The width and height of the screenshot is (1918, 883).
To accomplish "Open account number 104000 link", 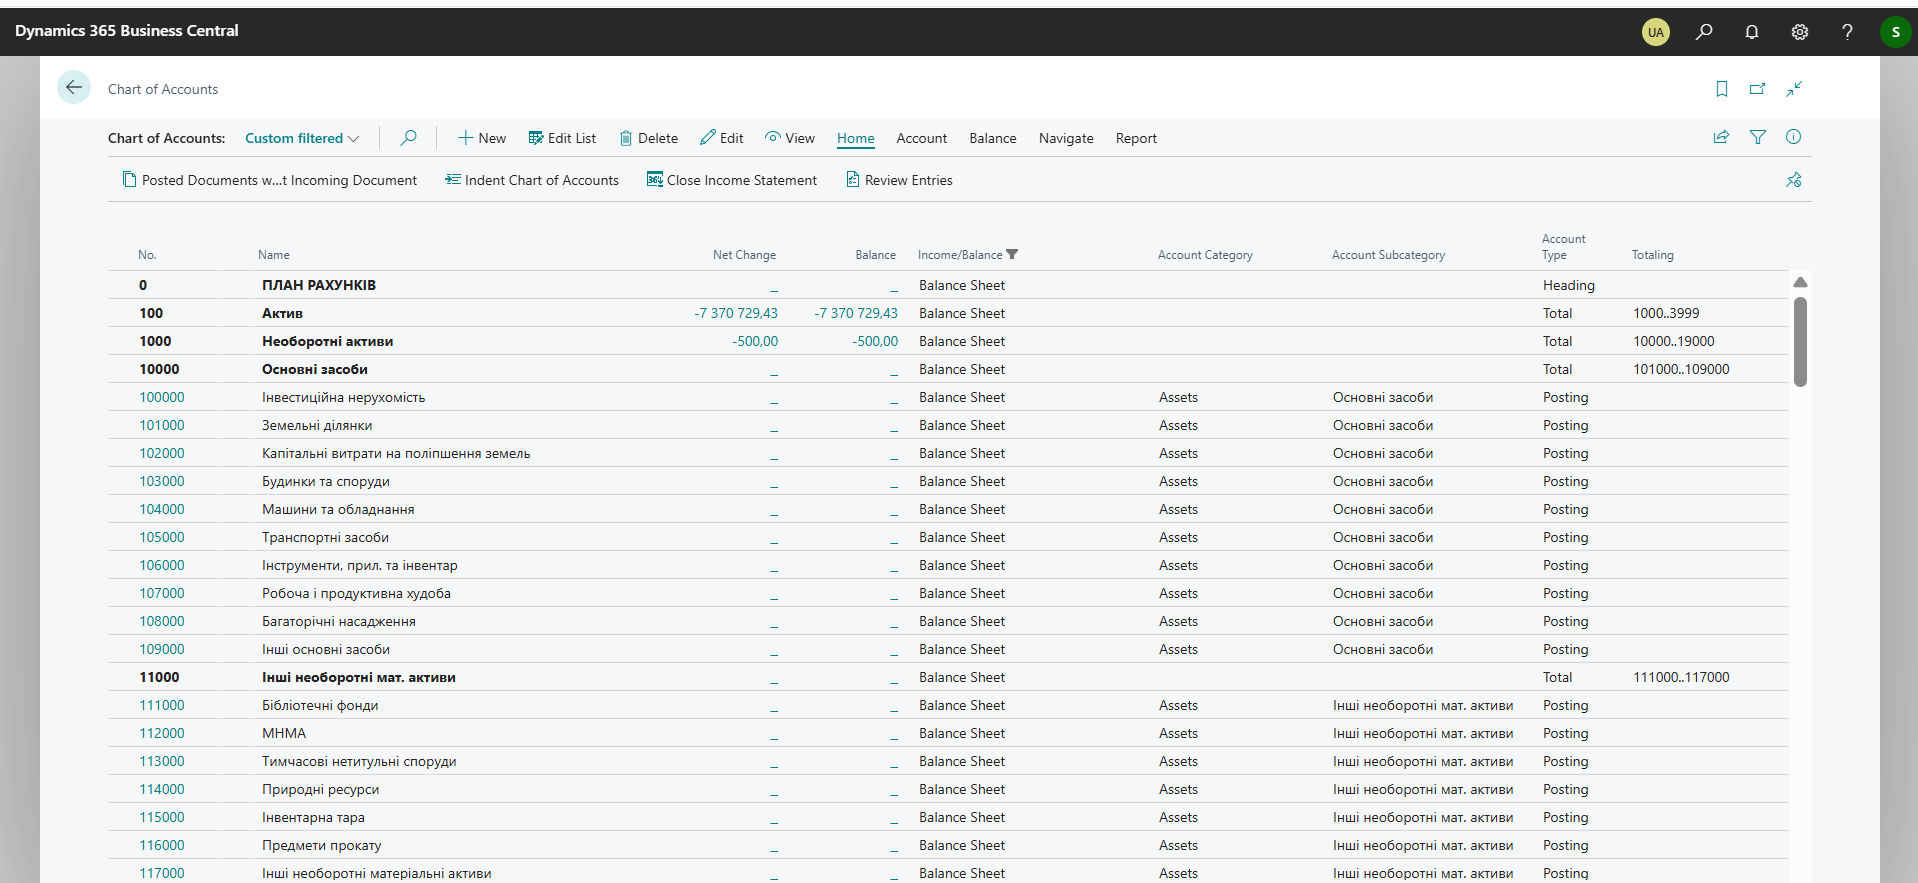I will (162, 509).
